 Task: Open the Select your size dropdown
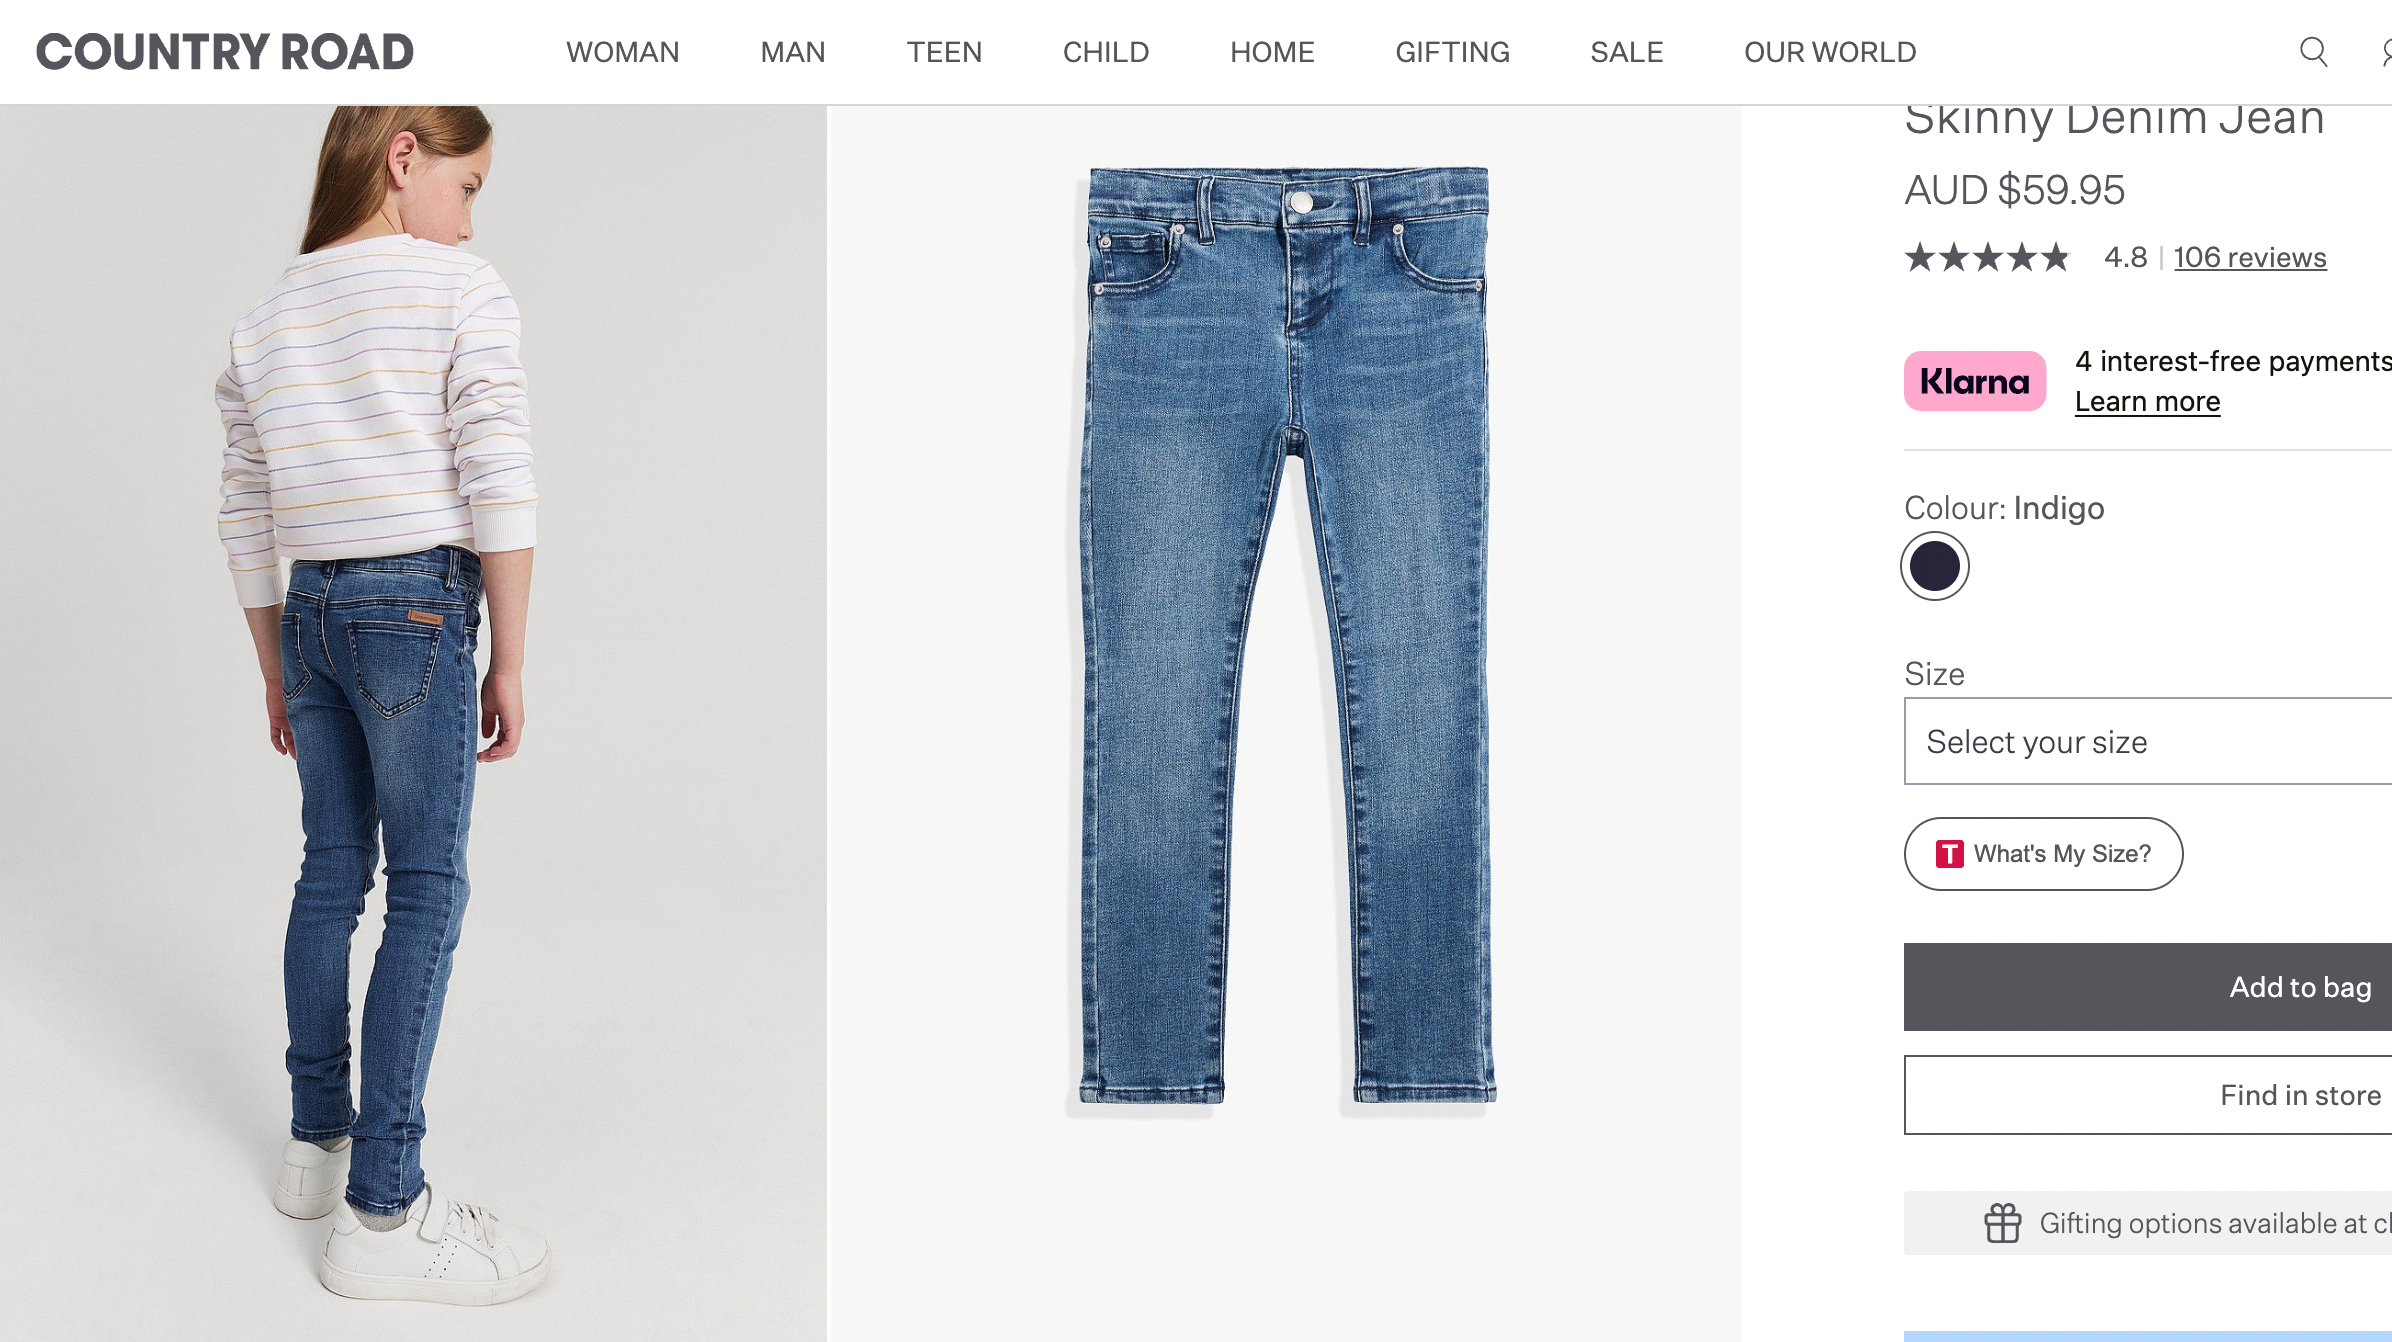(2148, 741)
